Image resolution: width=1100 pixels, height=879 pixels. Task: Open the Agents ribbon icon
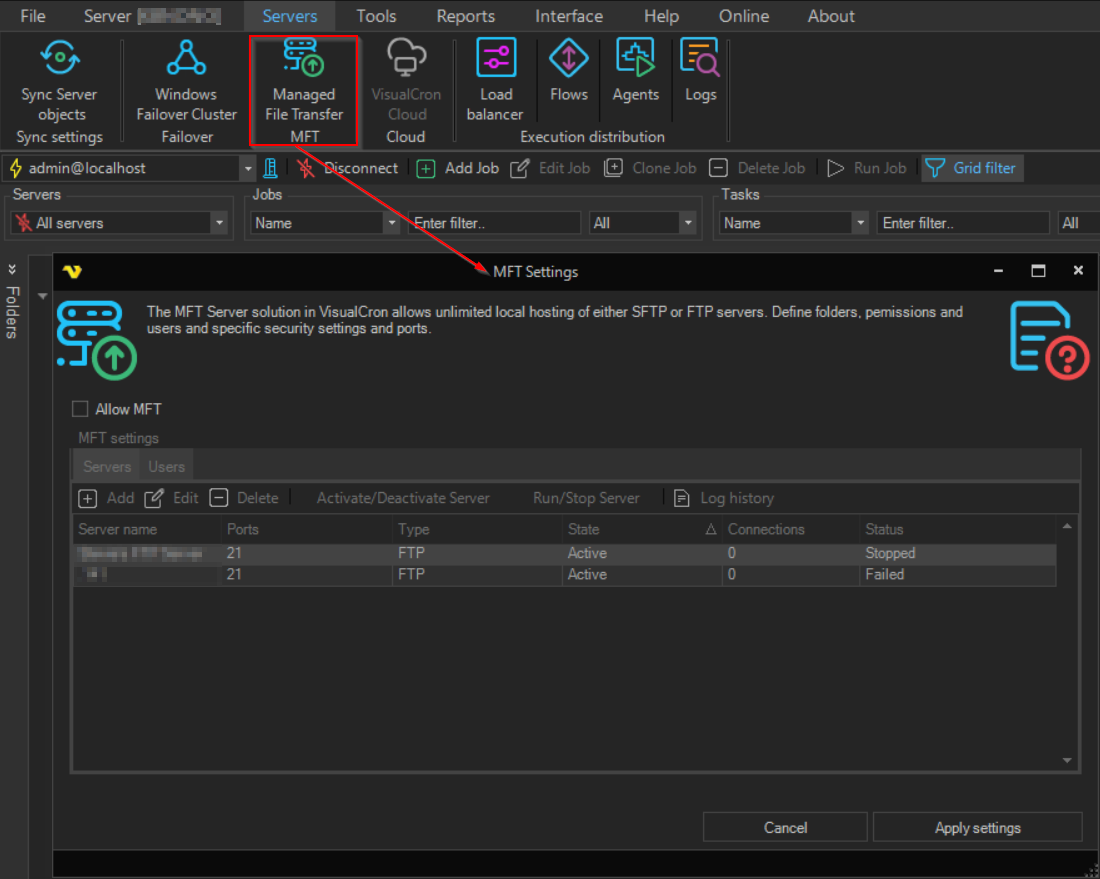point(635,59)
